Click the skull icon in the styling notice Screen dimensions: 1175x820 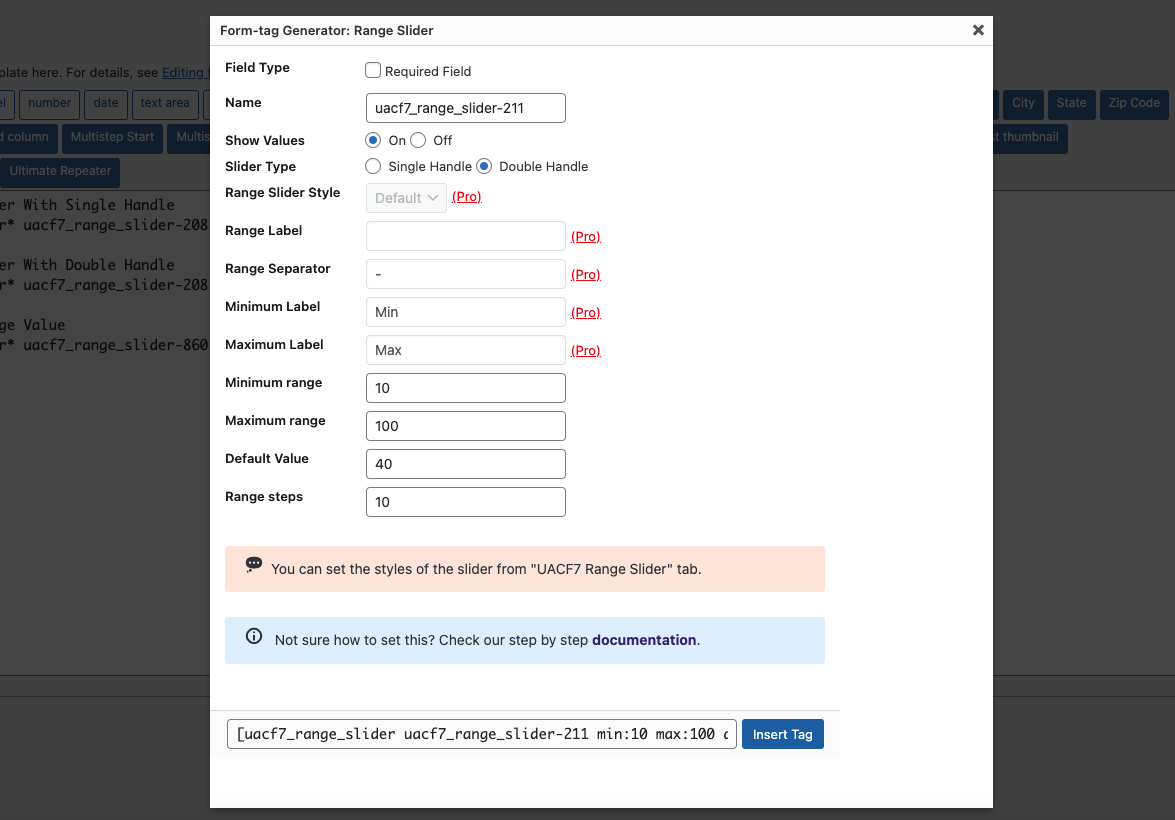click(x=253, y=565)
